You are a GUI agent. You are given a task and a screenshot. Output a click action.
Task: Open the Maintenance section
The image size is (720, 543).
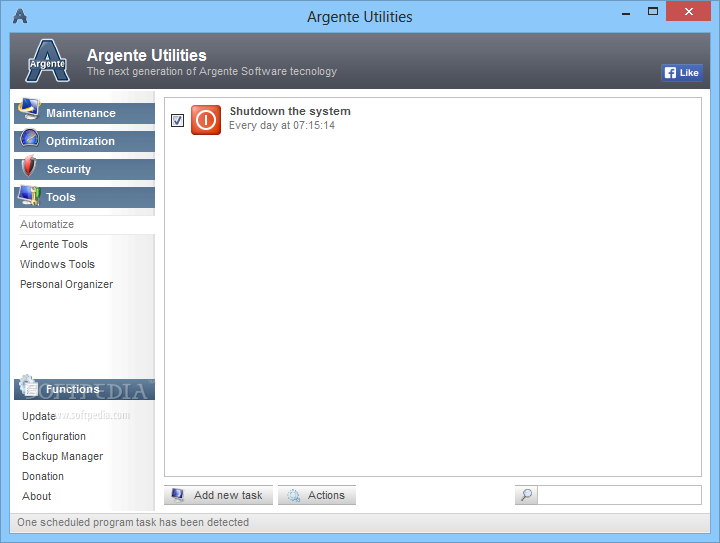click(x=84, y=113)
